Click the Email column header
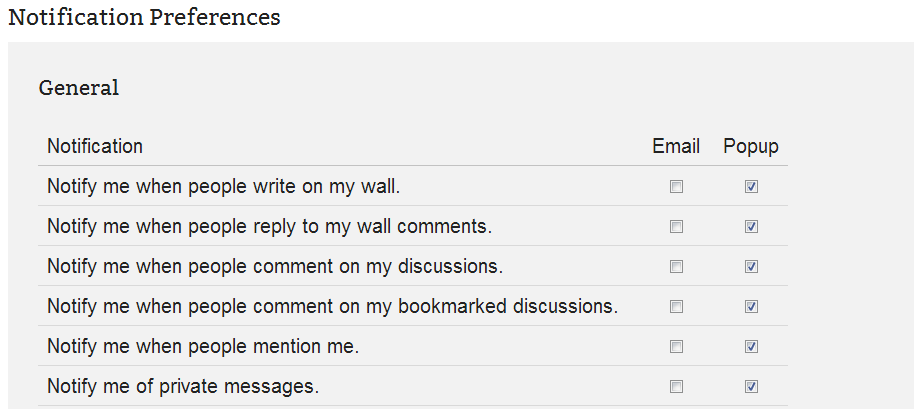 point(676,146)
